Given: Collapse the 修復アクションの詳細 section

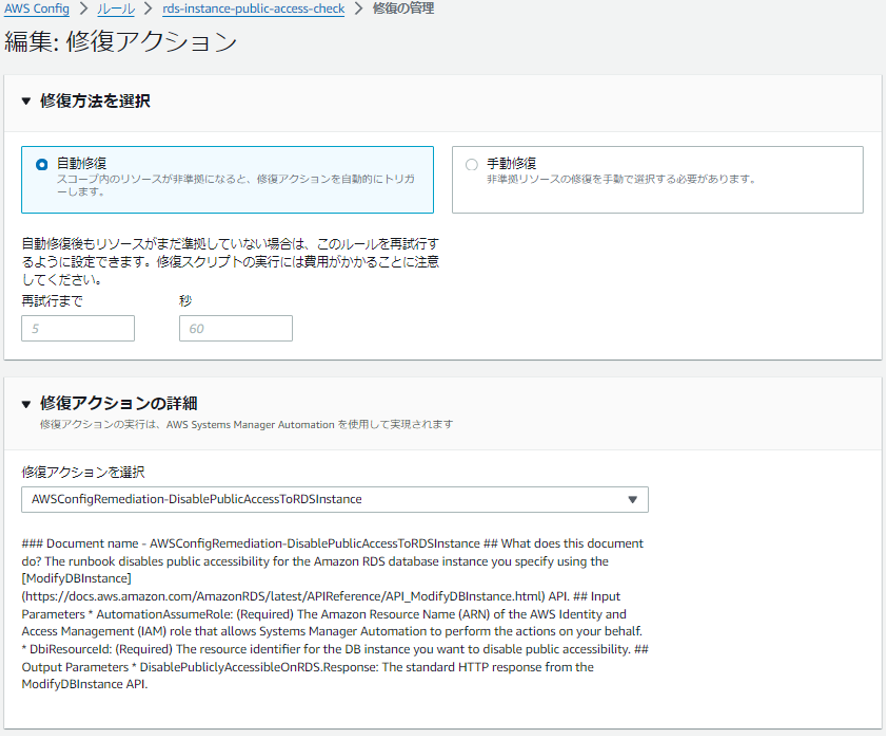Looking at the screenshot, I should point(26,404).
